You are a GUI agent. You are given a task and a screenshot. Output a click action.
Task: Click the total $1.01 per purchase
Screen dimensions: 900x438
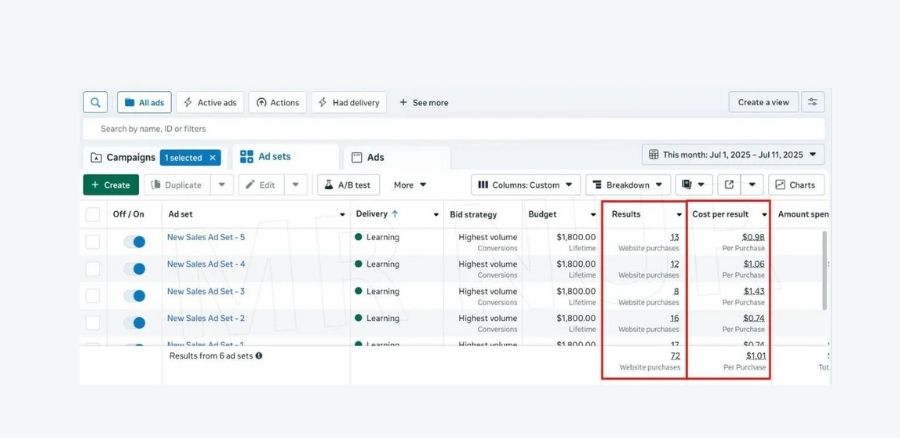point(755,356)
